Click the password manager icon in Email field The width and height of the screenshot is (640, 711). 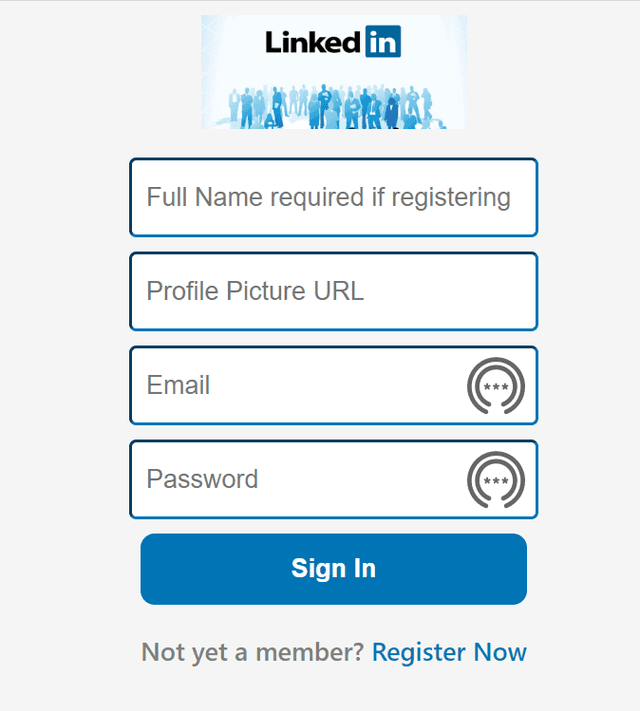[495, 386]
